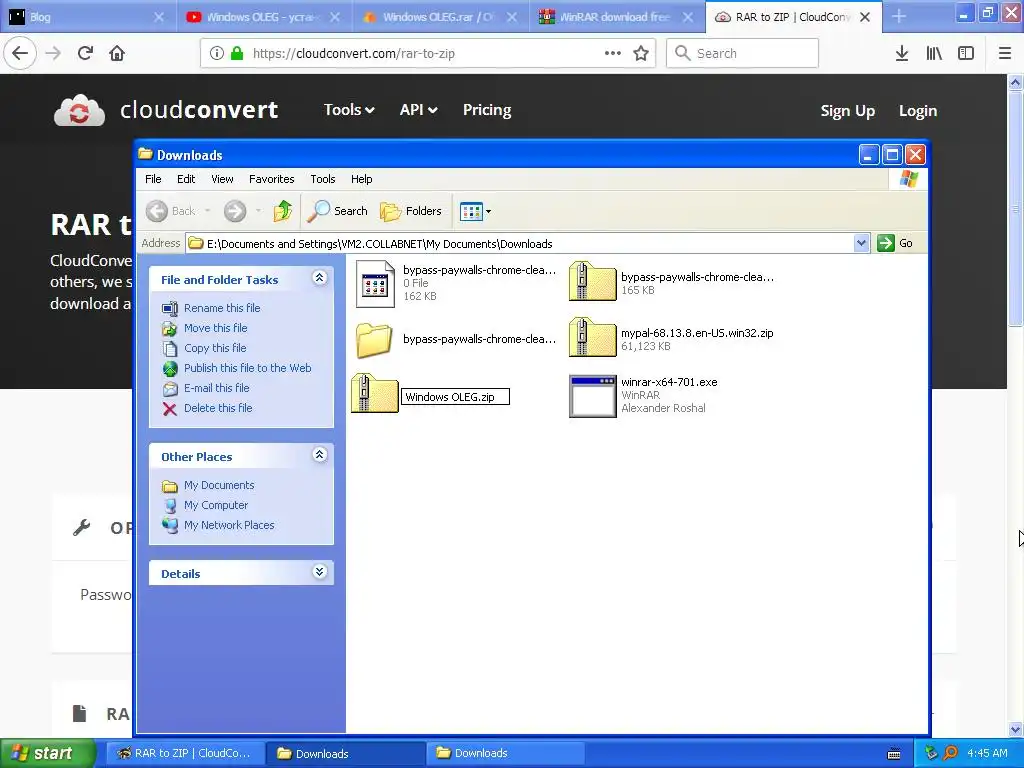Open Explorer address bar dropdown arrow
Screen dimensions: 1024x768
[x=861, y=243]
